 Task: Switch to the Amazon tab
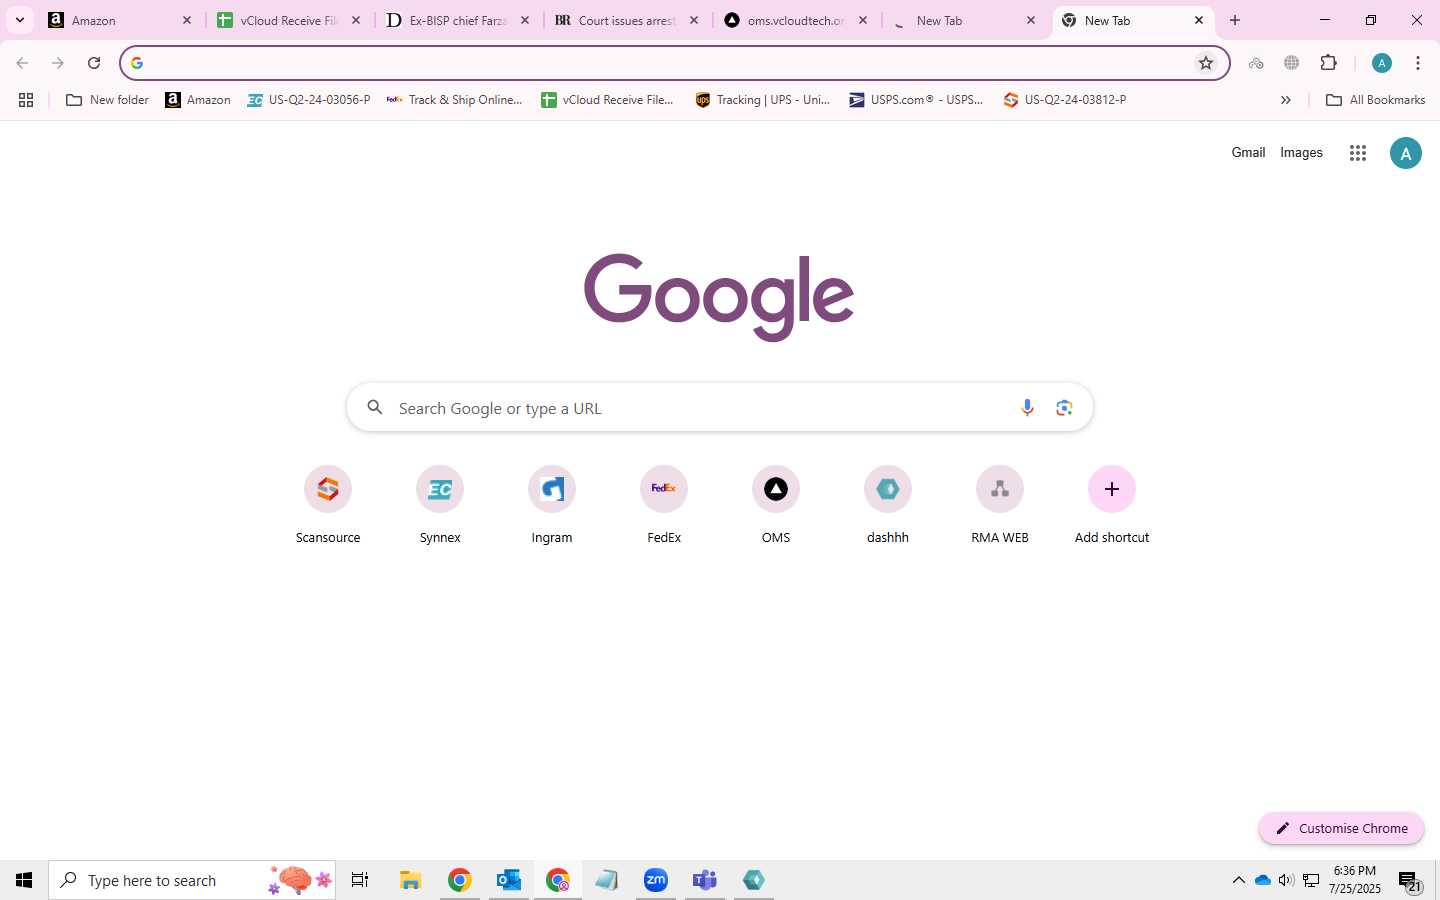121,20
